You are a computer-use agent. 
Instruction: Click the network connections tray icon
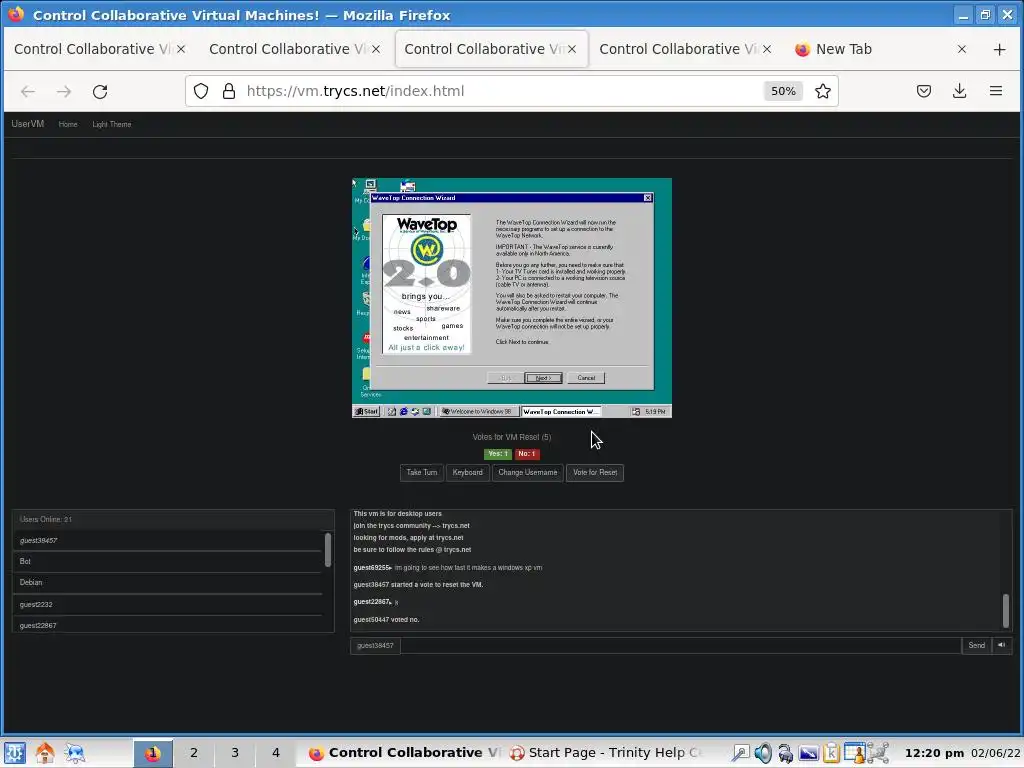(x=878, y=753)
